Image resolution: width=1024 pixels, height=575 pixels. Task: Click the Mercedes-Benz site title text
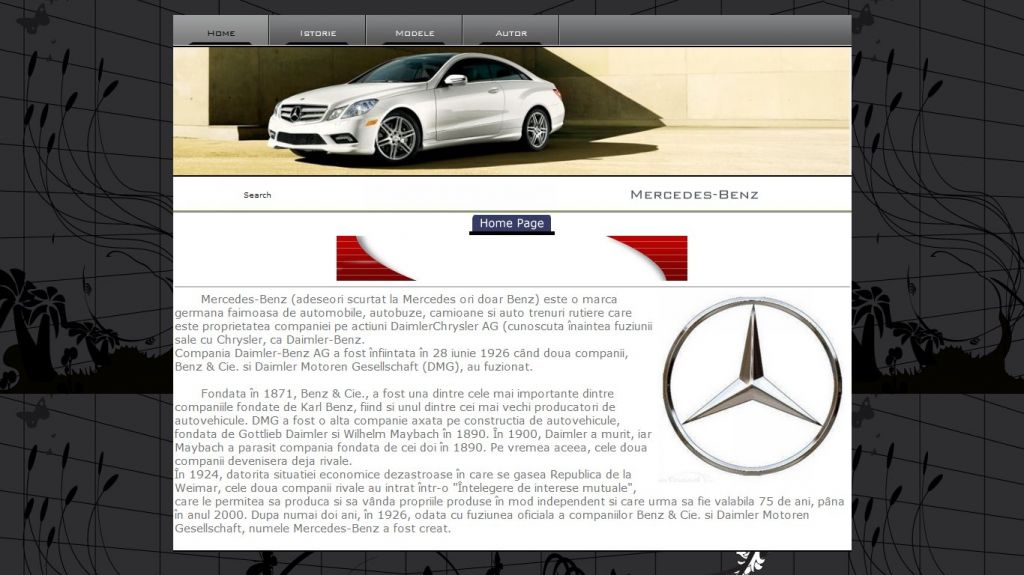[694, 195]
